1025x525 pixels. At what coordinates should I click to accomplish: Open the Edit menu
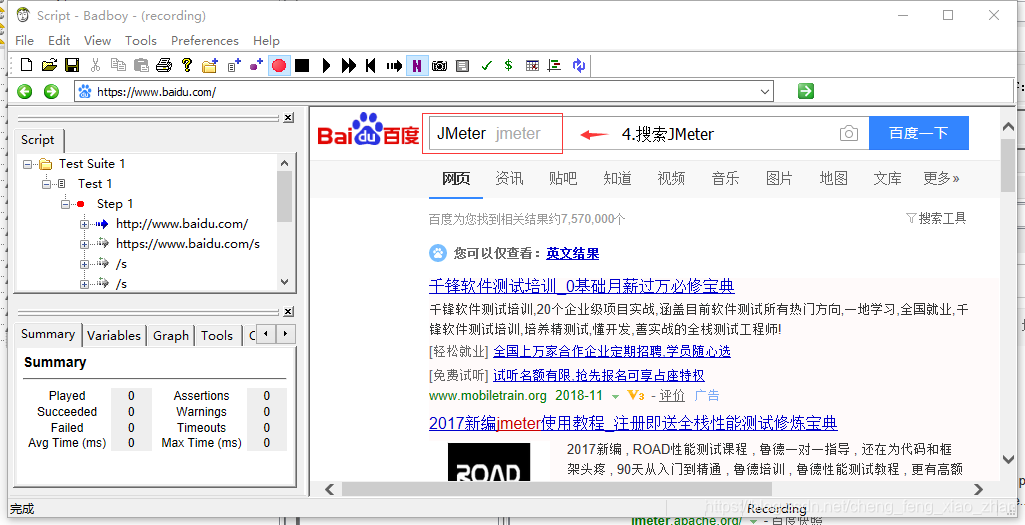pyautogui.click(x=59, y=41)
